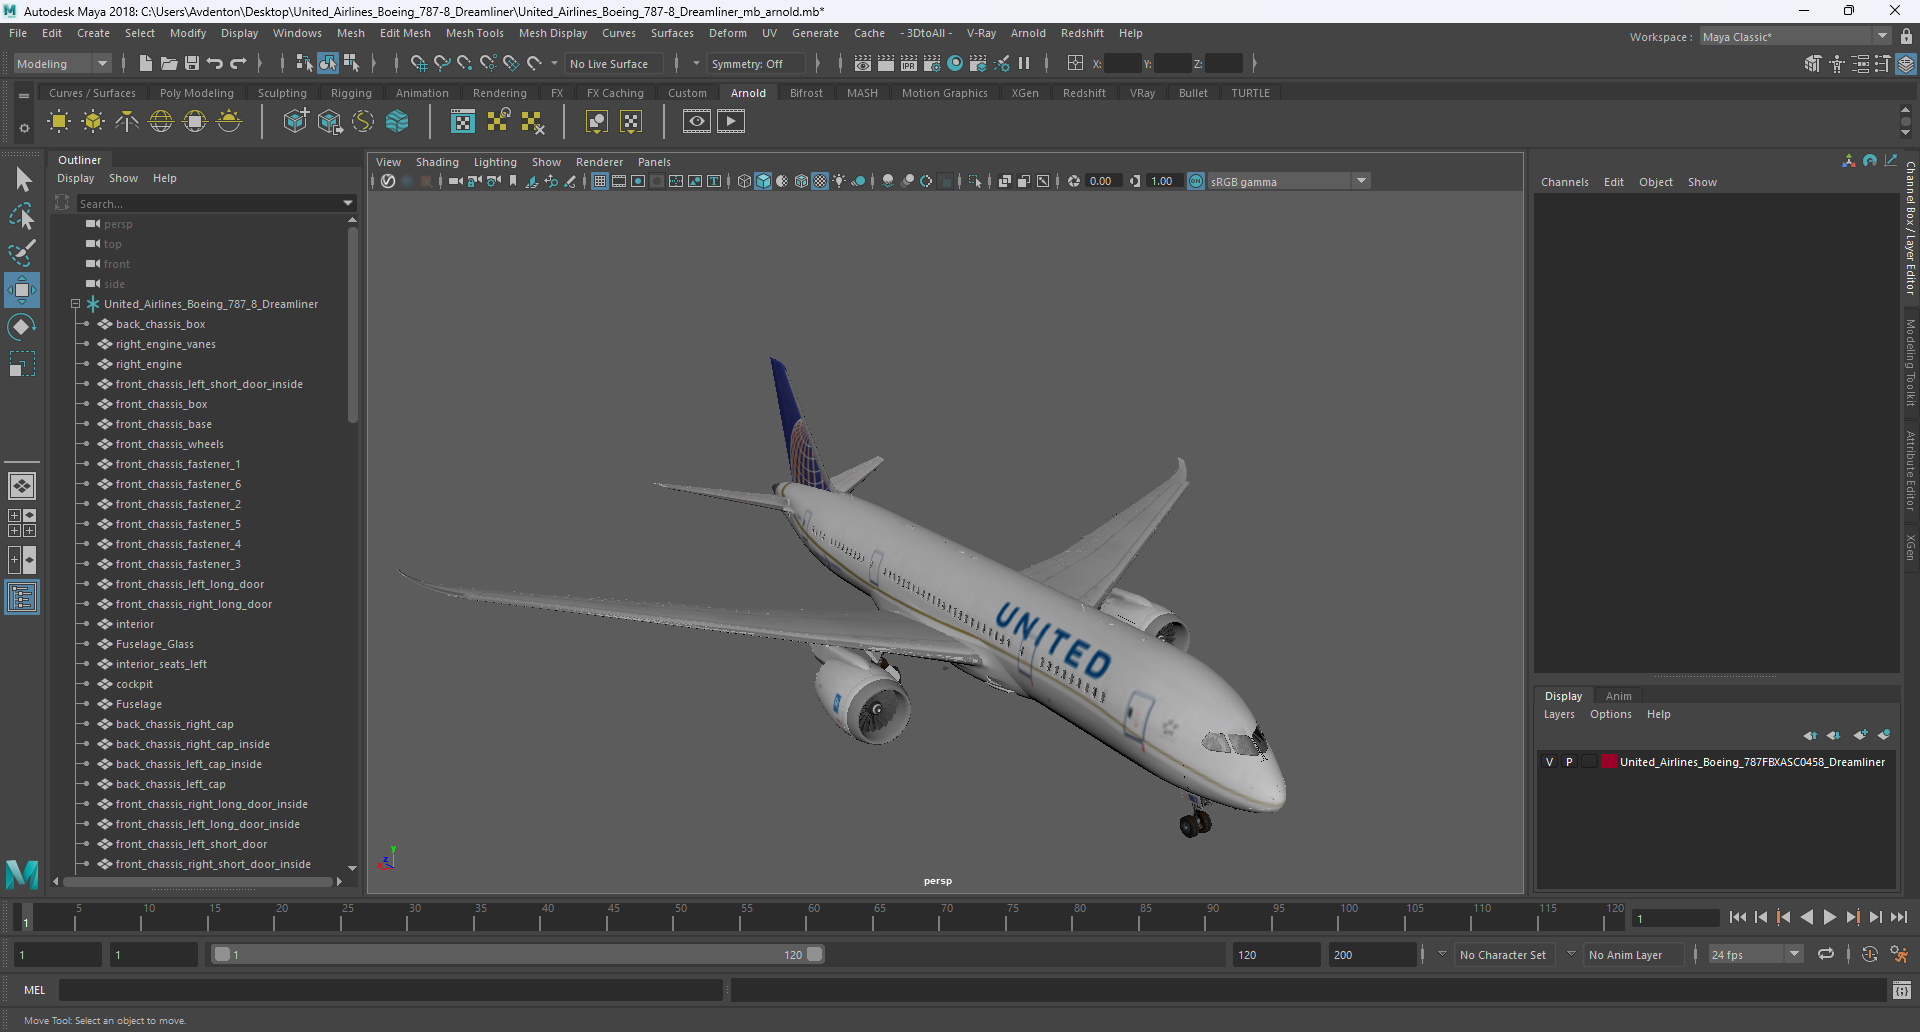Create Arnold curve collector
The image size is (1920, 1032).
point(363,122)
